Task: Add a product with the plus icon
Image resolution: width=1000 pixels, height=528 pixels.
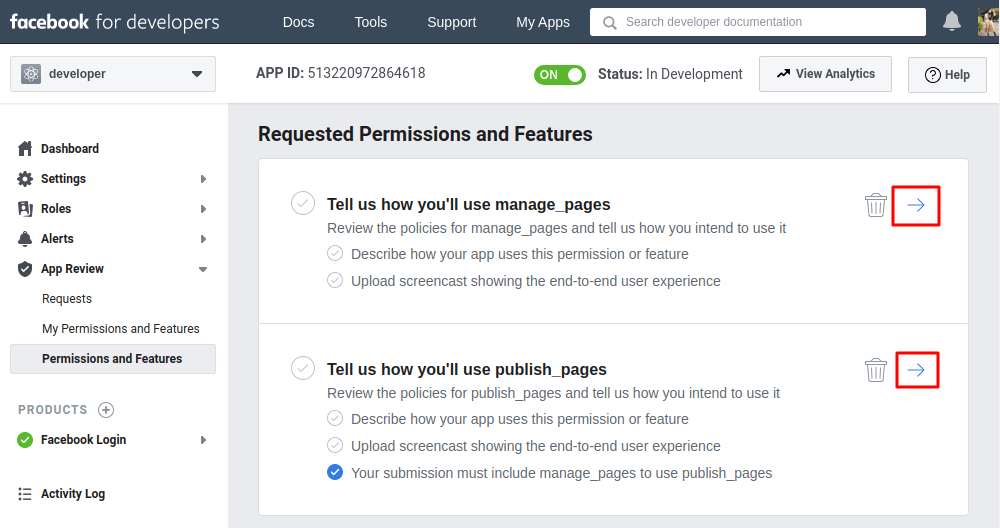Action: pyautogui.click(x=106, y=409)
